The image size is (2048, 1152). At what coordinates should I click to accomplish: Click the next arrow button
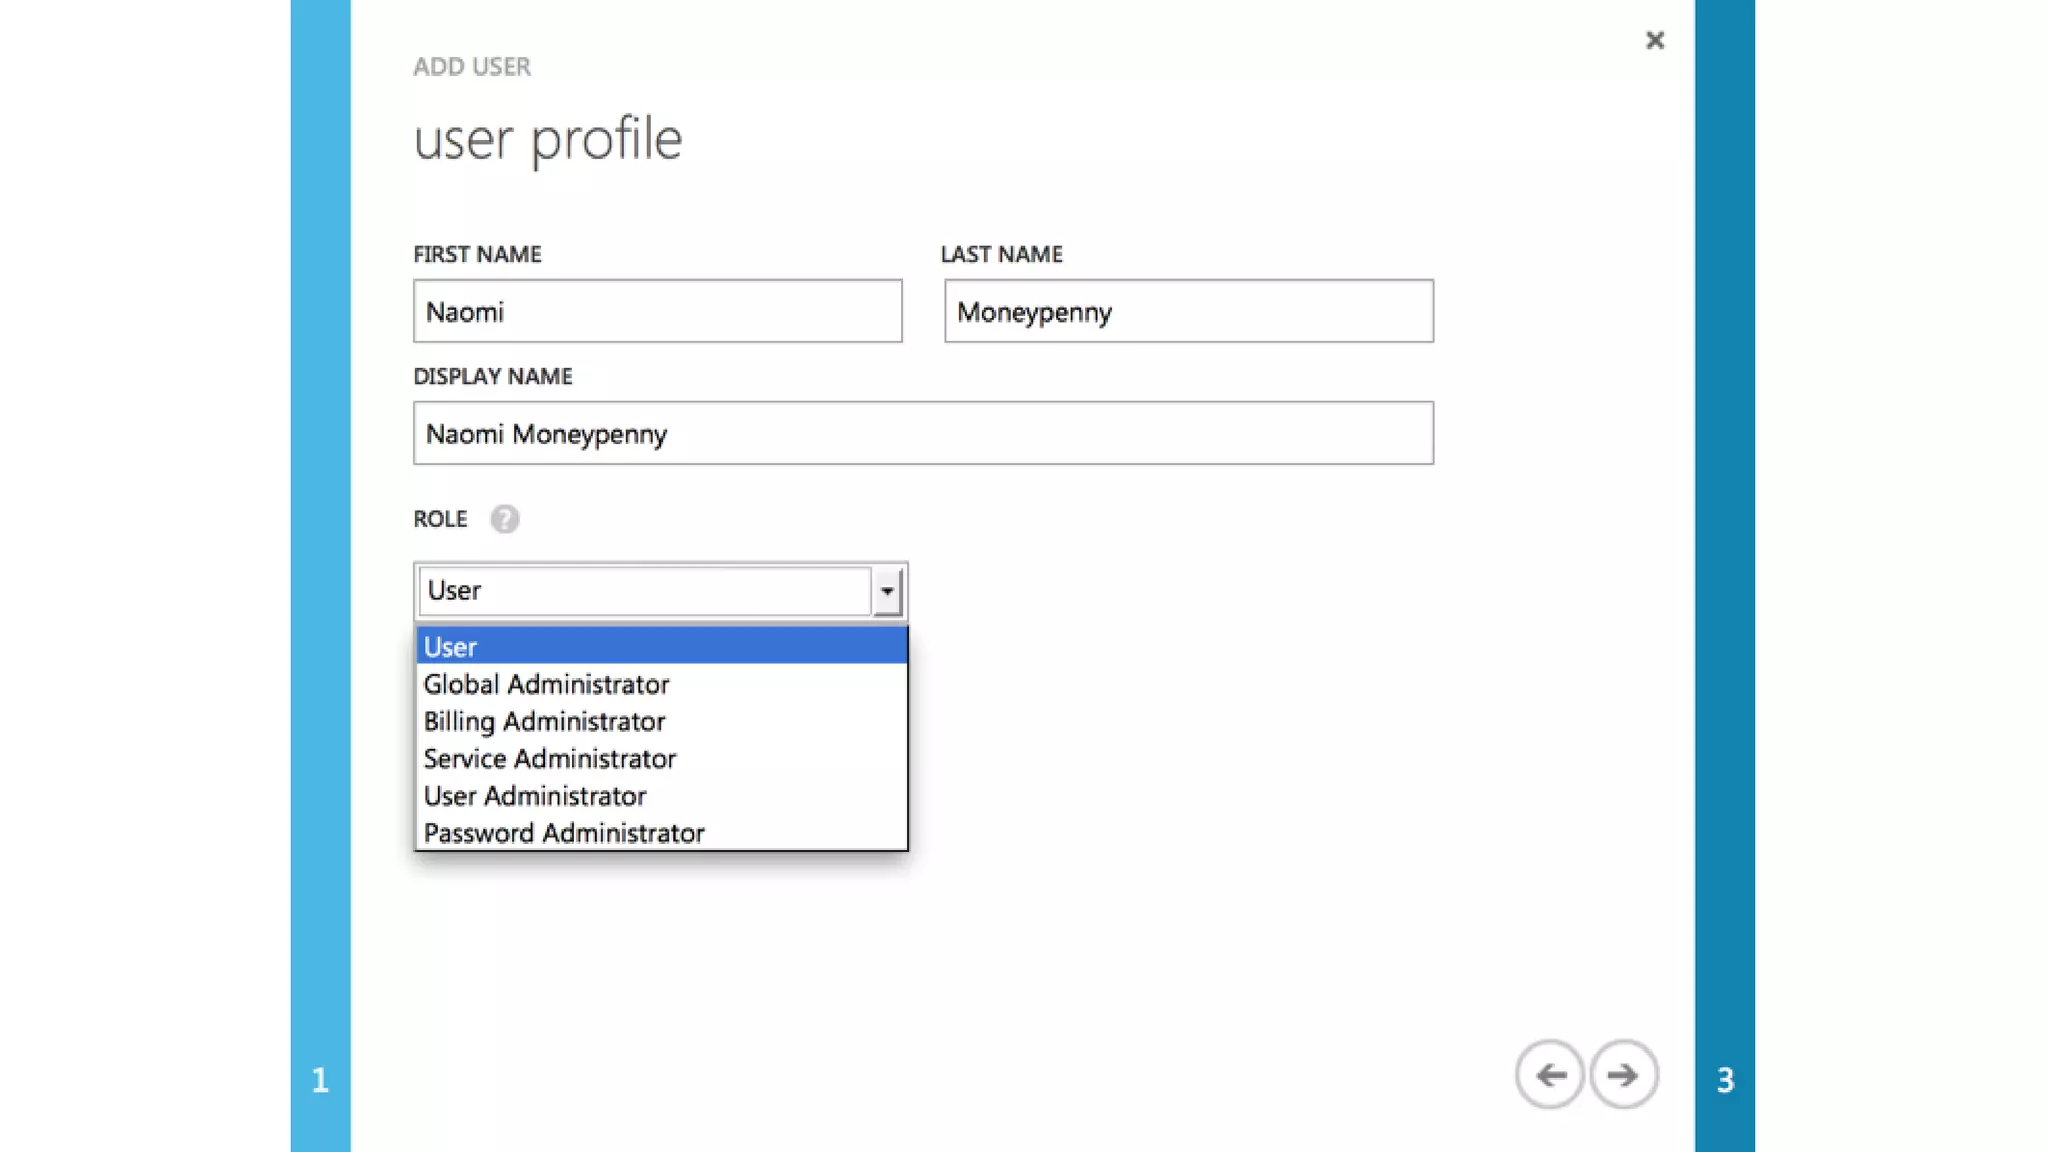1623,1075
